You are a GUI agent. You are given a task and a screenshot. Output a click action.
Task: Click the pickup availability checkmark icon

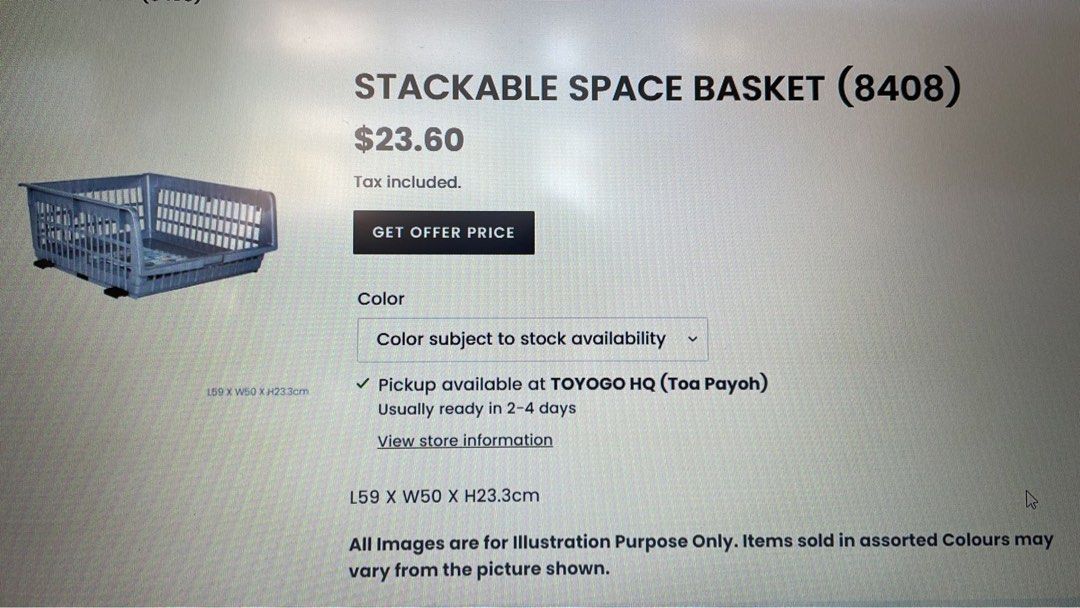[361, 382]
